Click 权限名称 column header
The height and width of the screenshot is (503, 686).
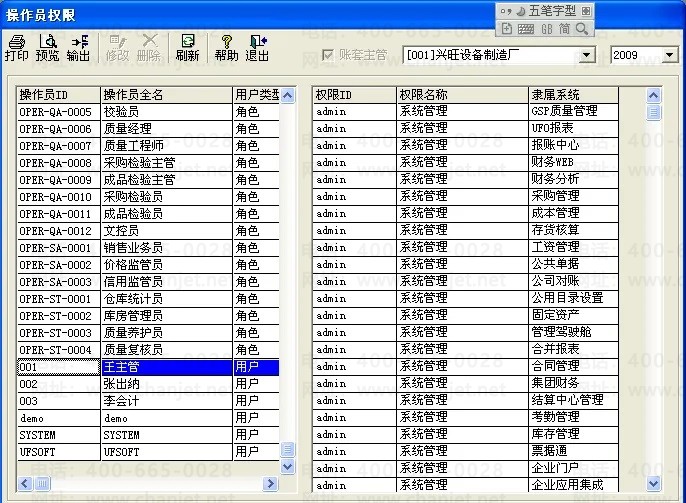coord(462,95)
